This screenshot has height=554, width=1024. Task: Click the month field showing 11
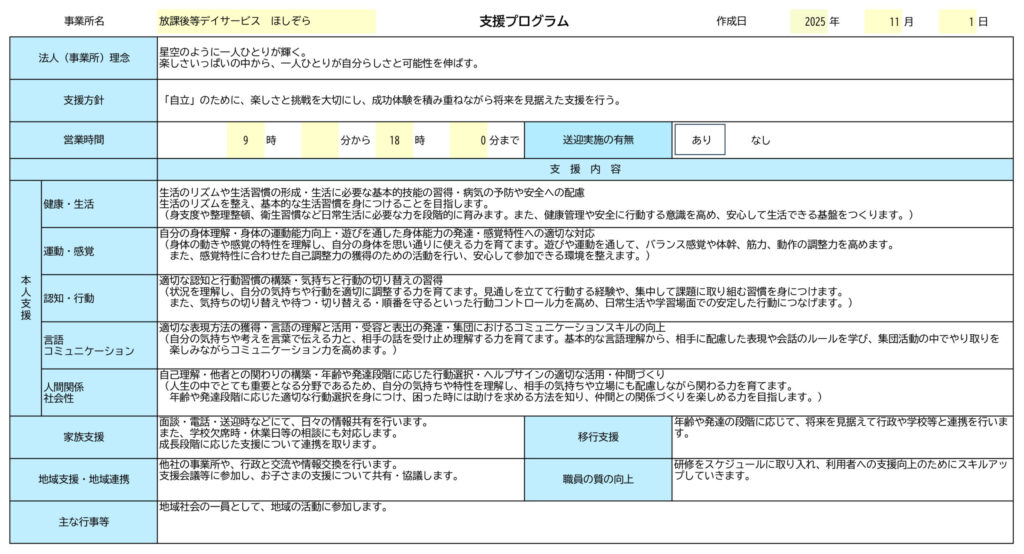coord(883,20)
